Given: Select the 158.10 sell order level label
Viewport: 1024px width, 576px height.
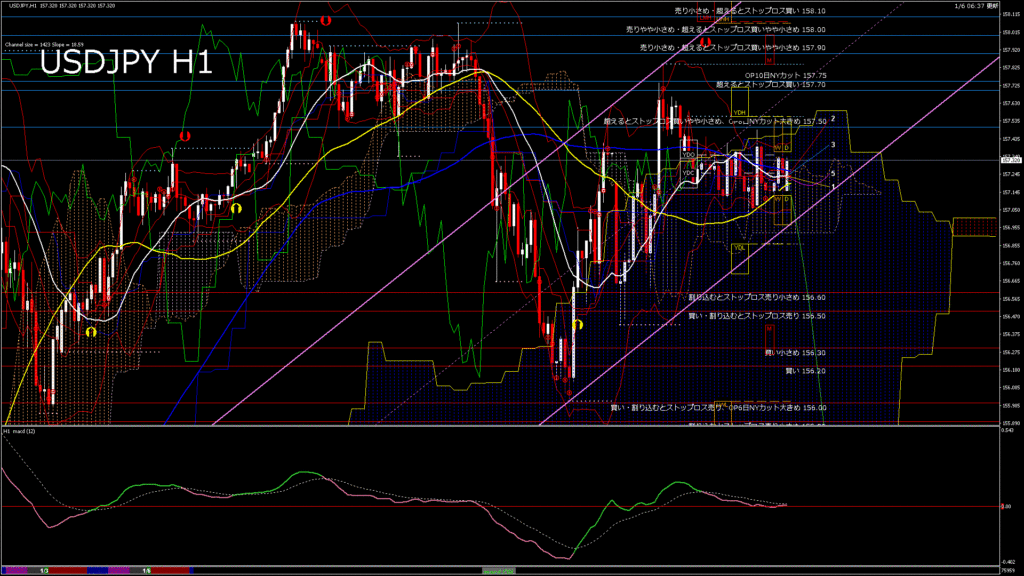Looking at the screenshot, I should click(x=746, y=10).
